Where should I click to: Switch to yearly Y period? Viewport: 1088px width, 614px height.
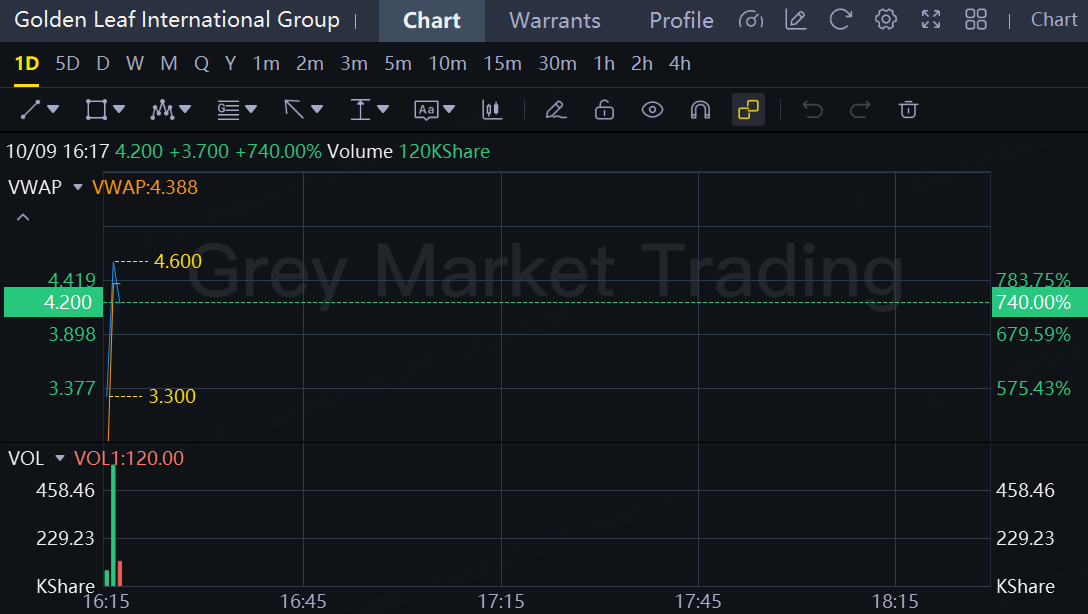(x=230, y=64)
